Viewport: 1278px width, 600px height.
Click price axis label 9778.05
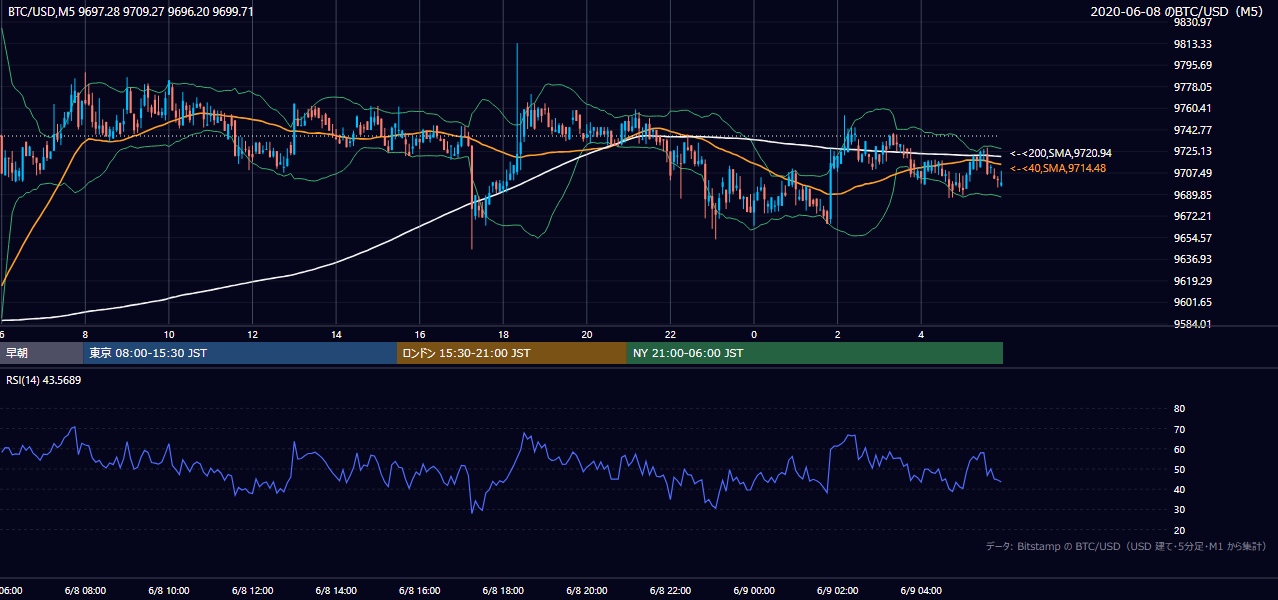pyautogui.click(x=1192, y=87)
